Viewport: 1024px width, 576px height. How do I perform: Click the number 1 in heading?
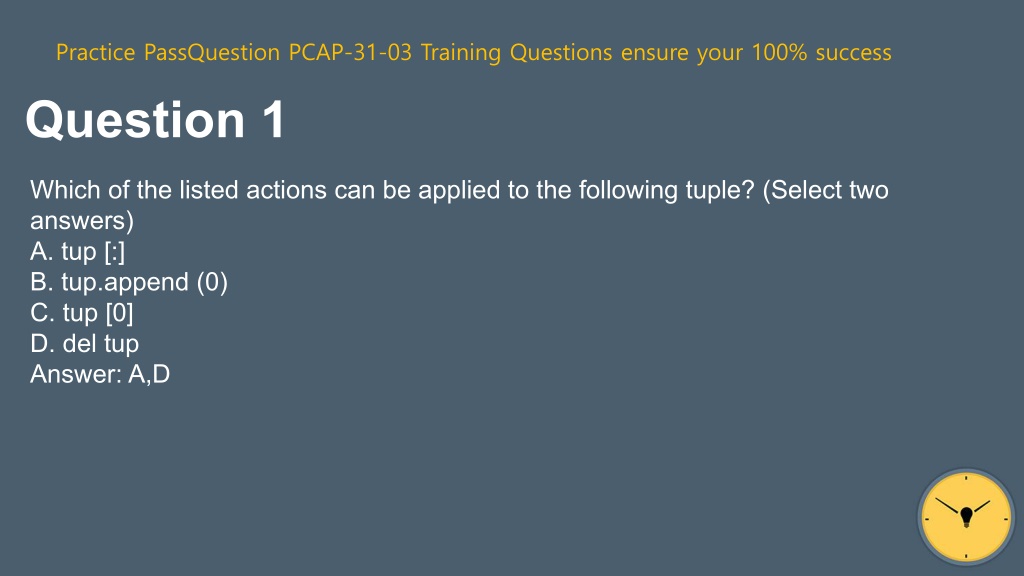coord(274,120)
